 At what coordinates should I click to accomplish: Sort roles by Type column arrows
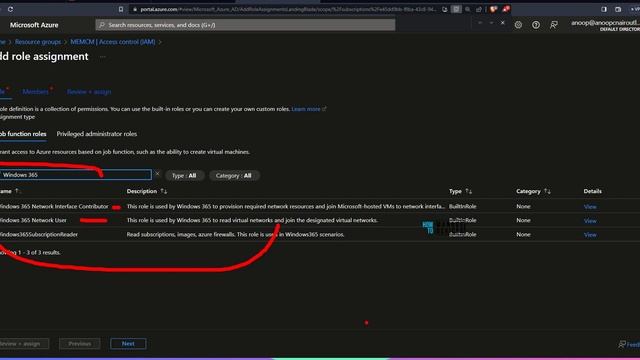pyautogui.click(x=469, y=191)
